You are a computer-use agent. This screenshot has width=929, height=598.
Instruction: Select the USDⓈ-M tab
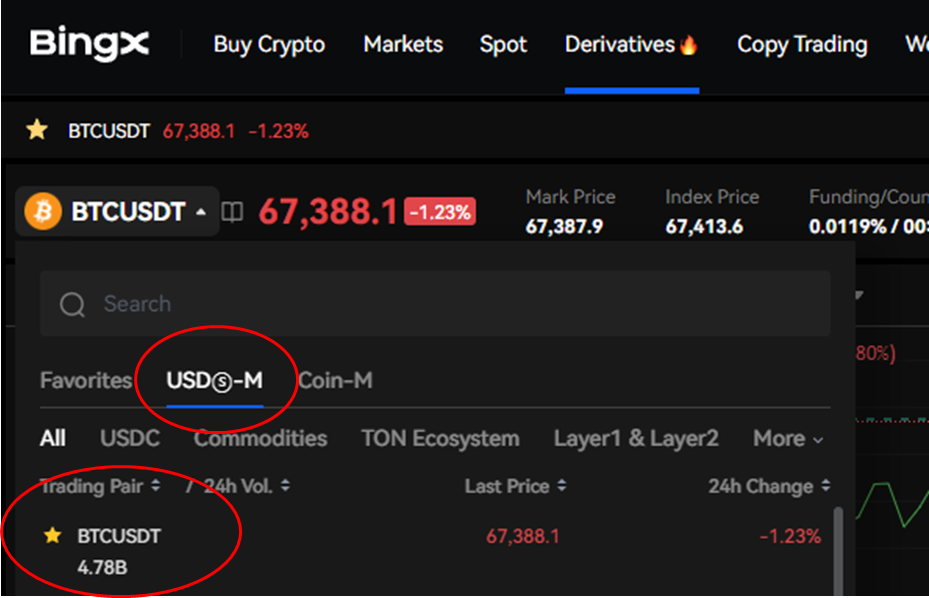pyautogui.click(x=214, y=381)
